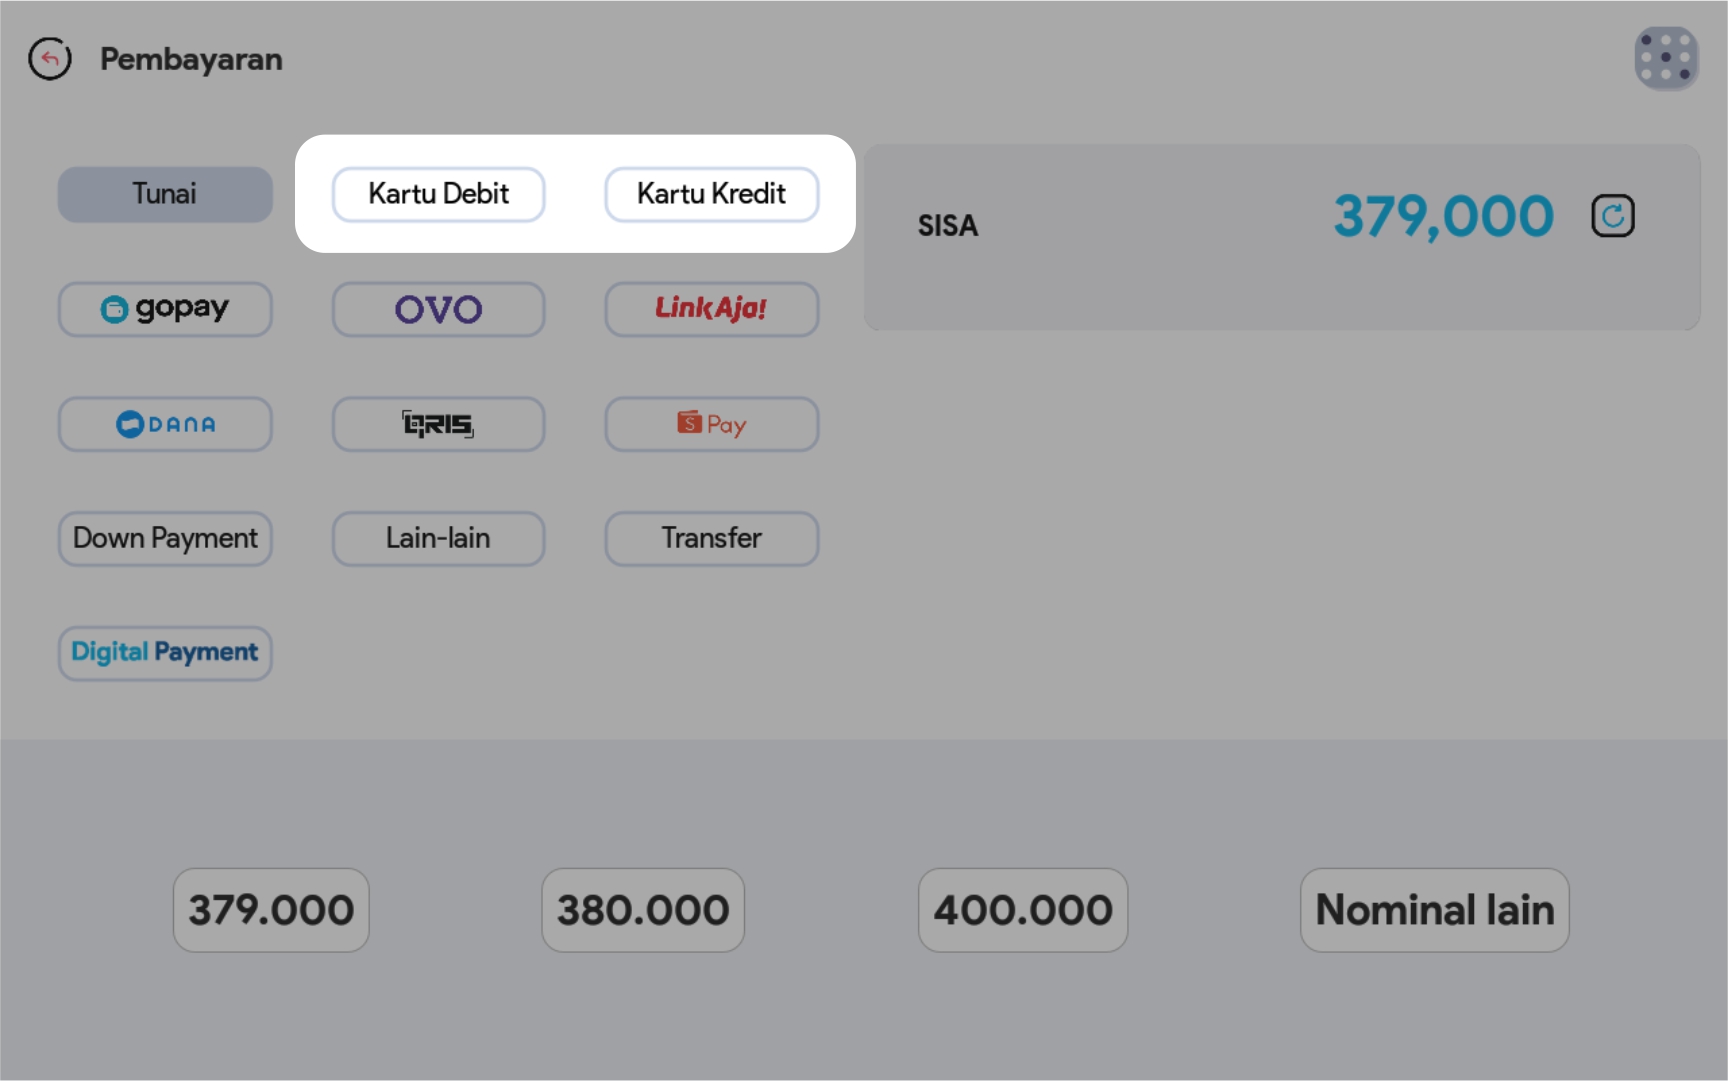Open Digital Payment option
The width and height of the screenshot is (1728, 1081).
pyautogui.click(x=165, y=653)
